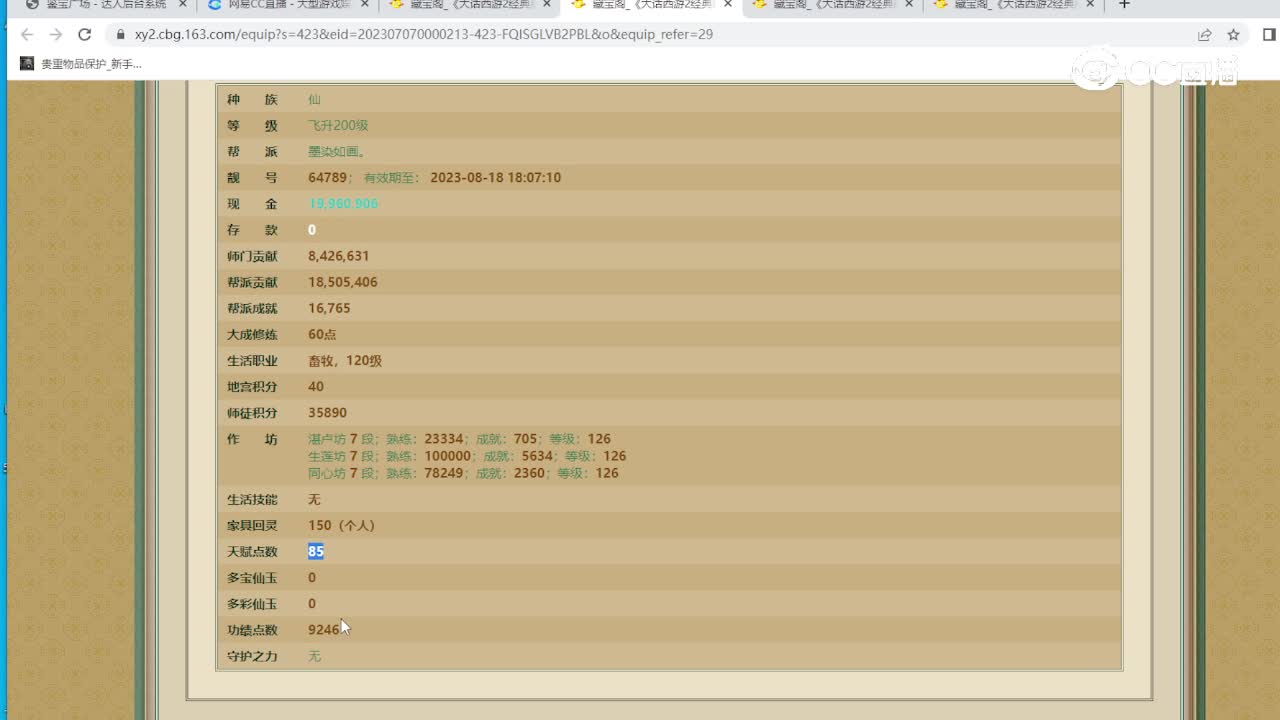Reload the current page
Viewport: 1280px width, 720px height.
[x=85, y=34]
